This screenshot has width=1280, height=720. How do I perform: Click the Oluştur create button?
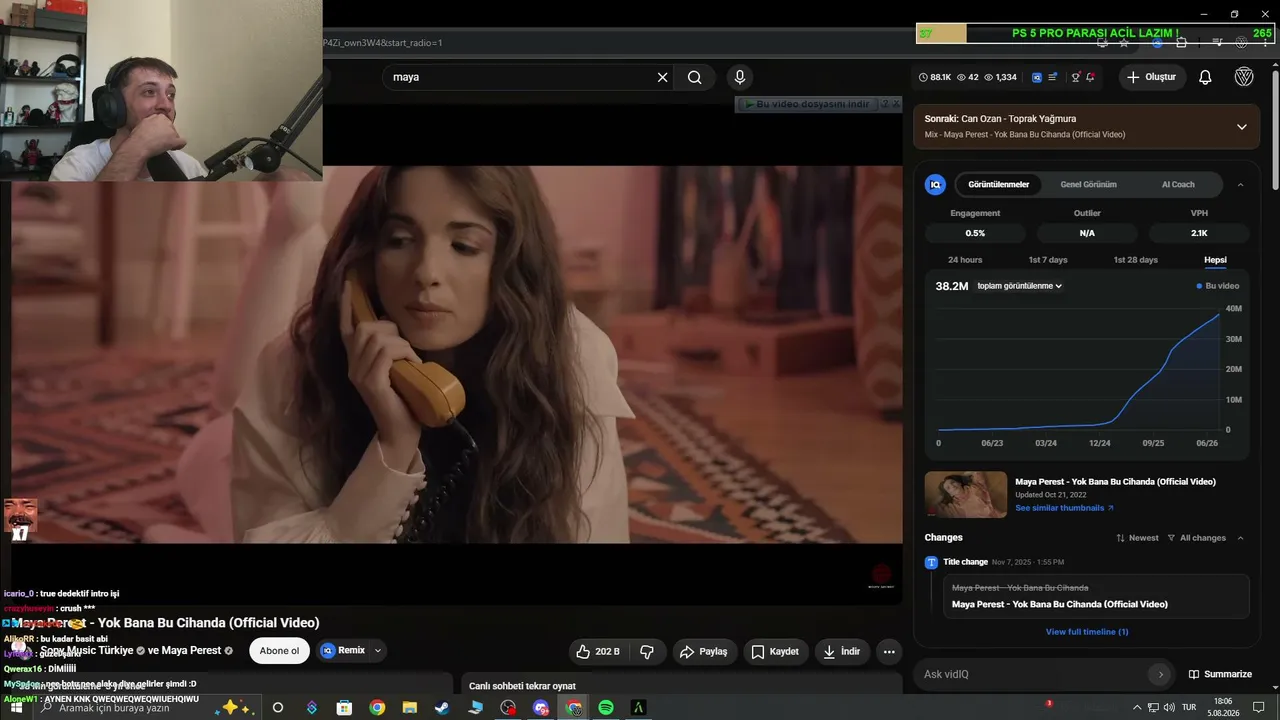[1151, 77]
